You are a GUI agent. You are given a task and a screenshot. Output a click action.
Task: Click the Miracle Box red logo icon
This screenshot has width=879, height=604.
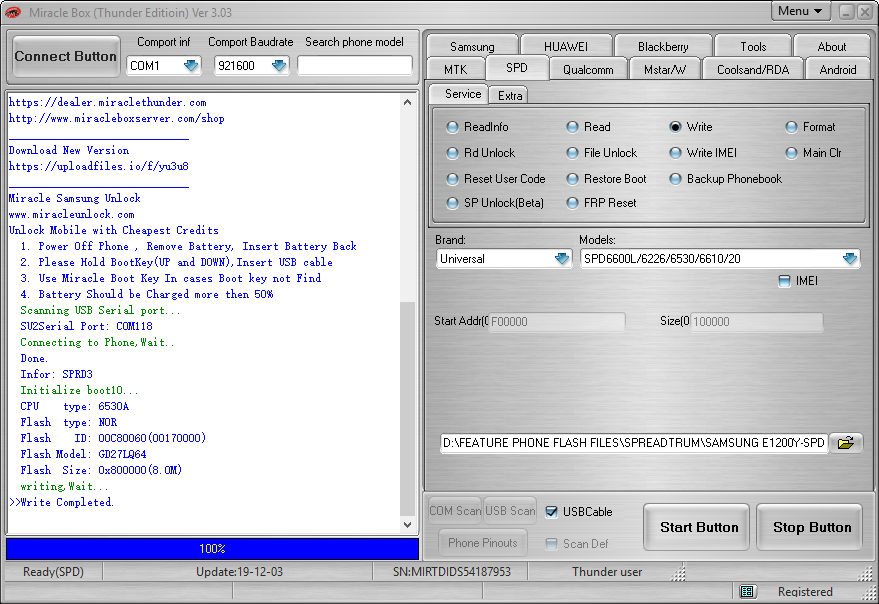click(12, 12)
